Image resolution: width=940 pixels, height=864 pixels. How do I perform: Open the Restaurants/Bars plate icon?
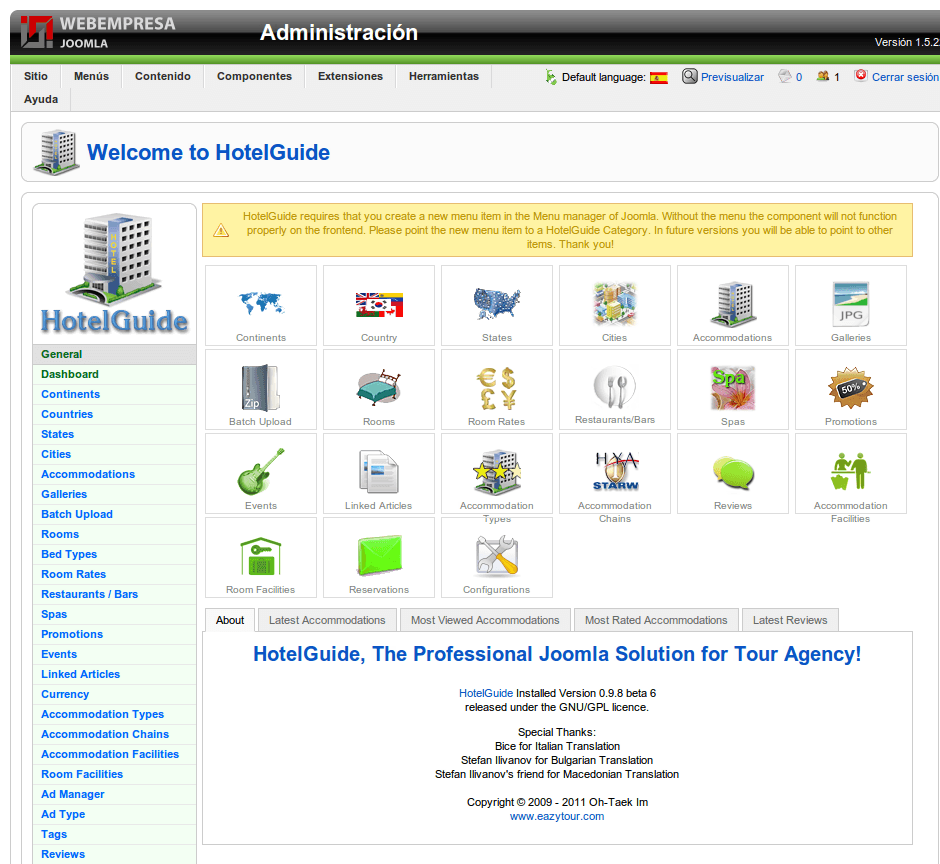coord(614,387)
